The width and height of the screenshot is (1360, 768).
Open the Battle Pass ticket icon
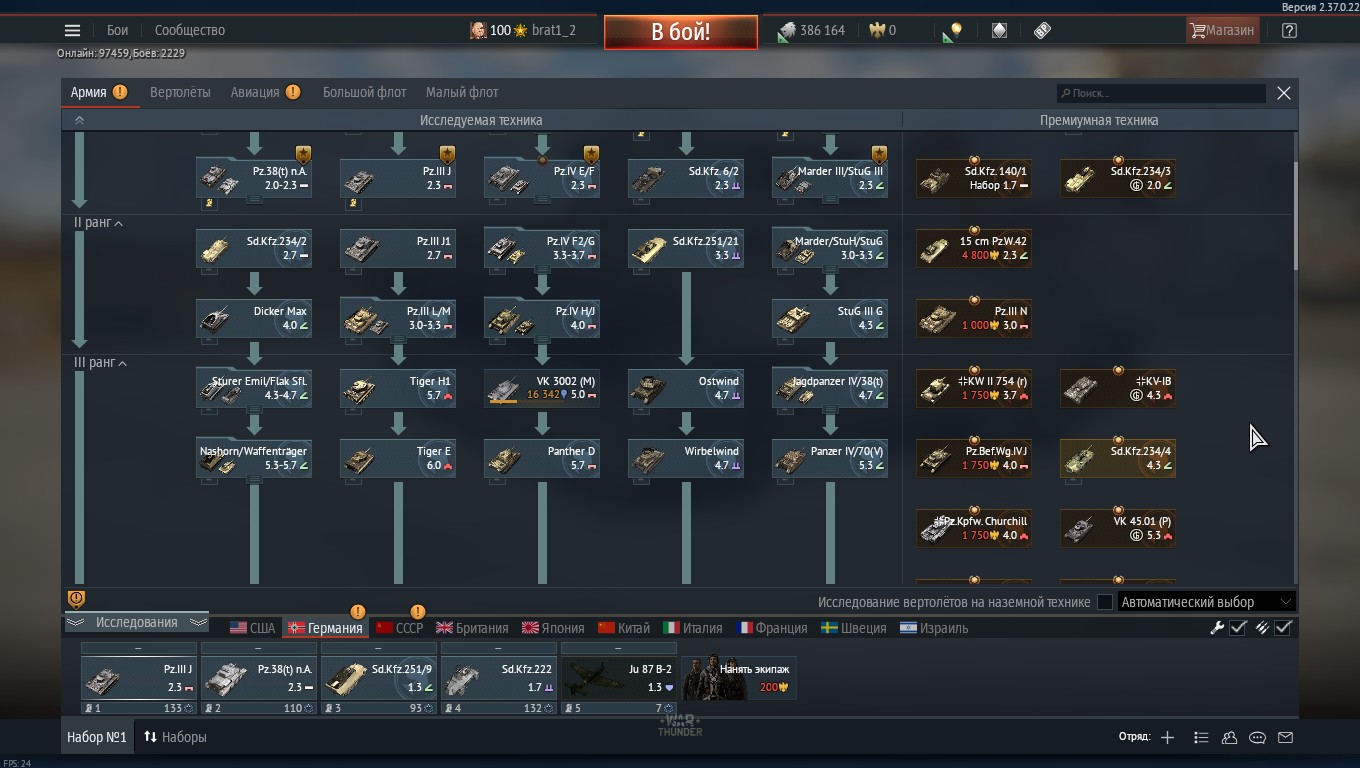click(1043, 30)
